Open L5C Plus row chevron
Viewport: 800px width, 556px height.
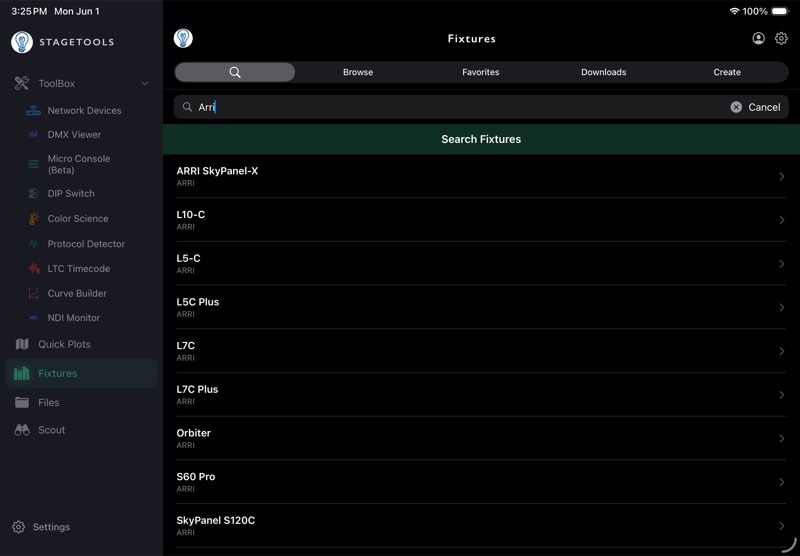coord(782,308)
